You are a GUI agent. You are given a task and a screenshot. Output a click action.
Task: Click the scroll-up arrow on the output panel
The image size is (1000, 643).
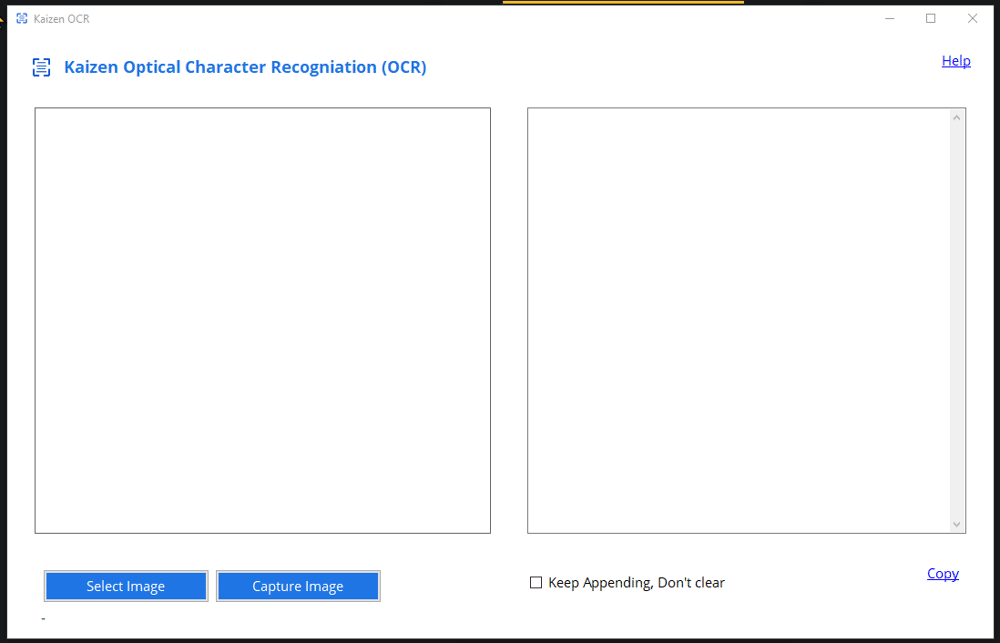(958, 115)
